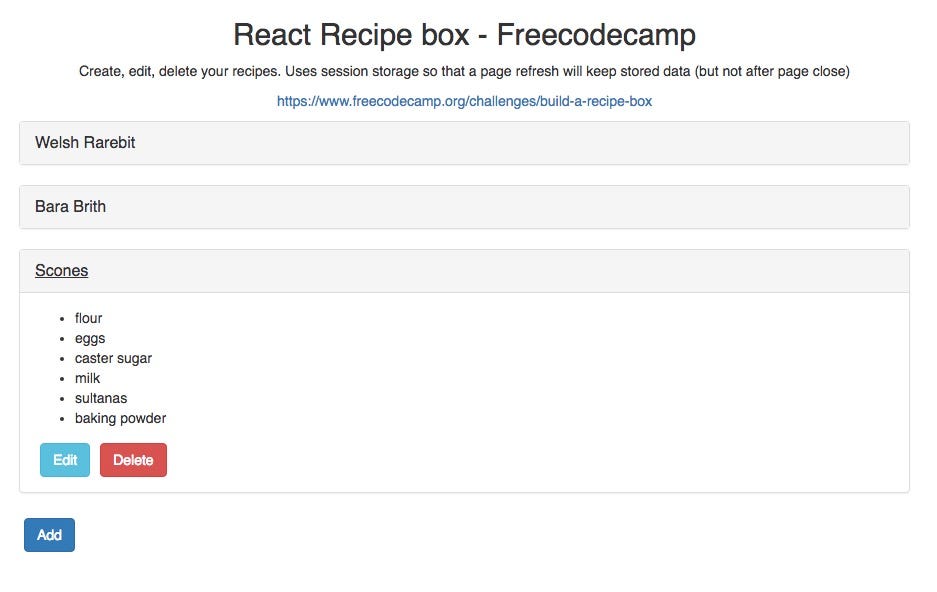Click the milk ingredient entry
The image size is (937, 592).
88,378
